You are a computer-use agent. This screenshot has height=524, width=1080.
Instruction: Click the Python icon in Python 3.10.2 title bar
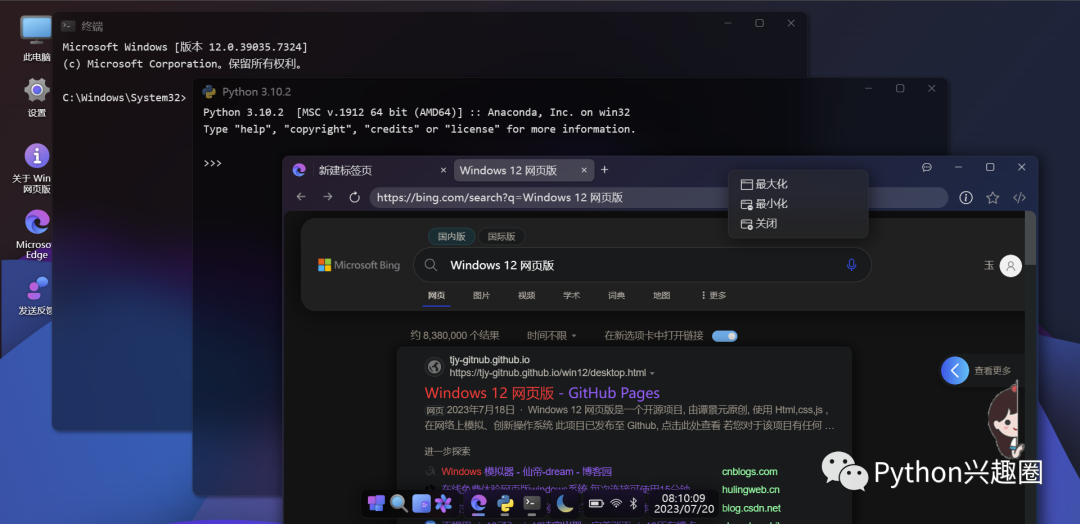click(x=209, y=92)
